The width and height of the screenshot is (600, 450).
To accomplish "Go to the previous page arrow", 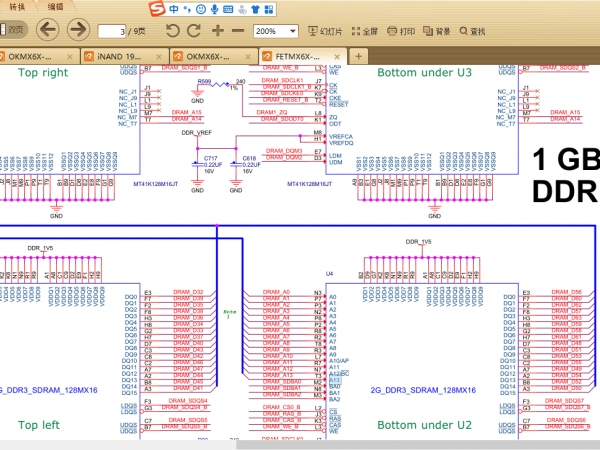I will coord(47,31).
